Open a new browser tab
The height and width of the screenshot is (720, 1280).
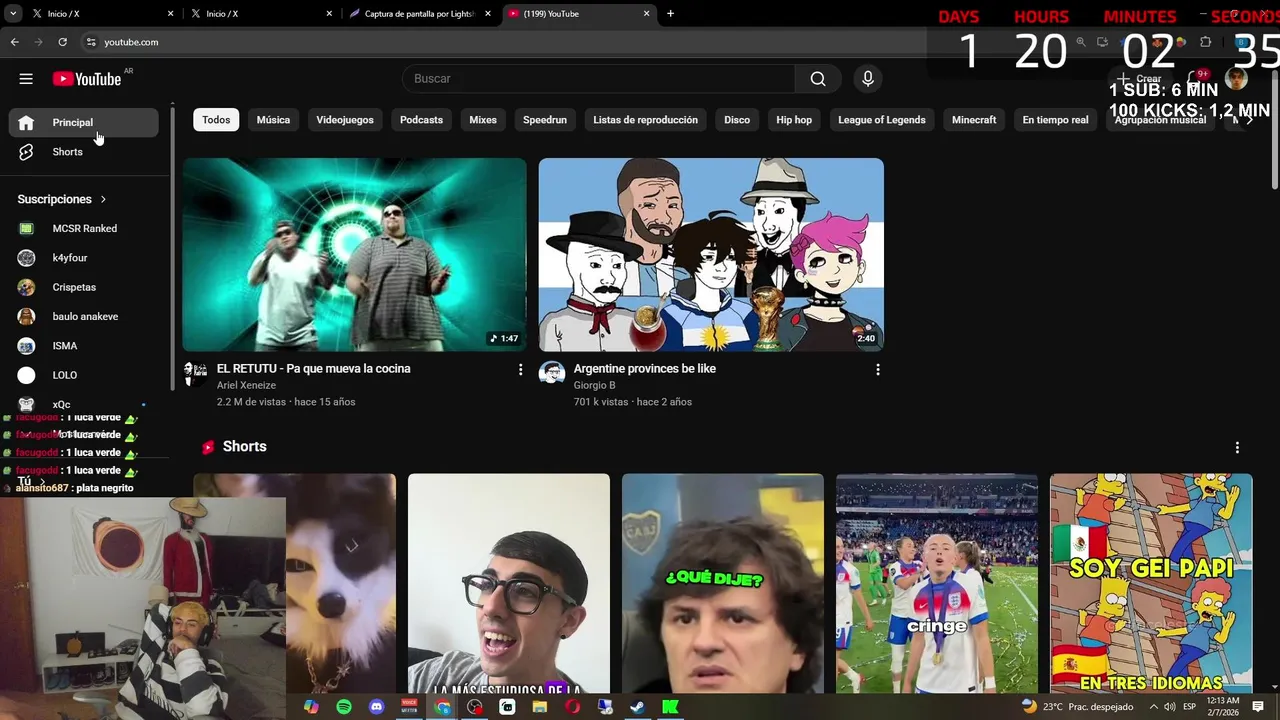(670, 14)
